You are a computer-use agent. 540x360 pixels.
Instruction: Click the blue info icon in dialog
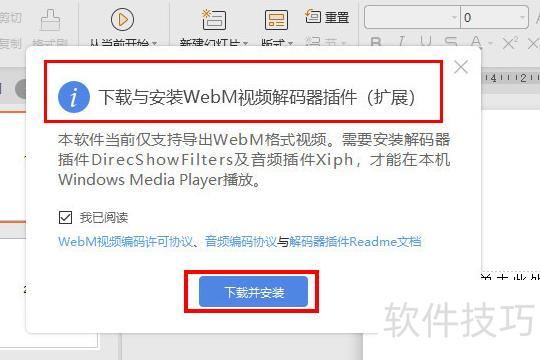(74, 97)
